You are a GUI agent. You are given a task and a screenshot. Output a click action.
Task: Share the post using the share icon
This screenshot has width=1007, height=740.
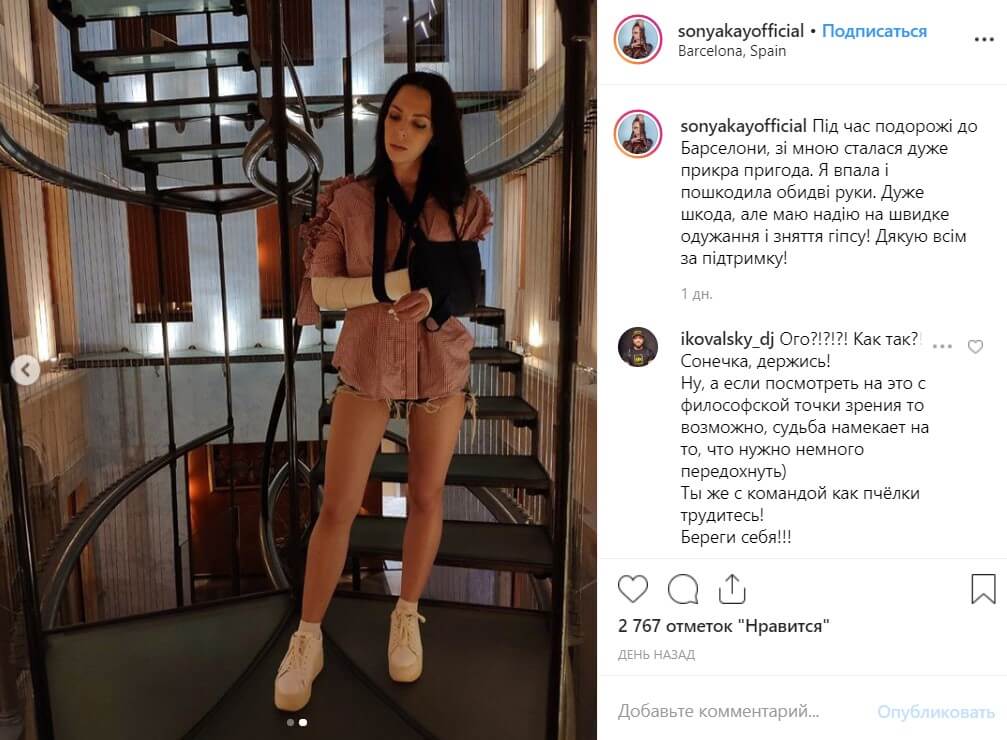731,588
